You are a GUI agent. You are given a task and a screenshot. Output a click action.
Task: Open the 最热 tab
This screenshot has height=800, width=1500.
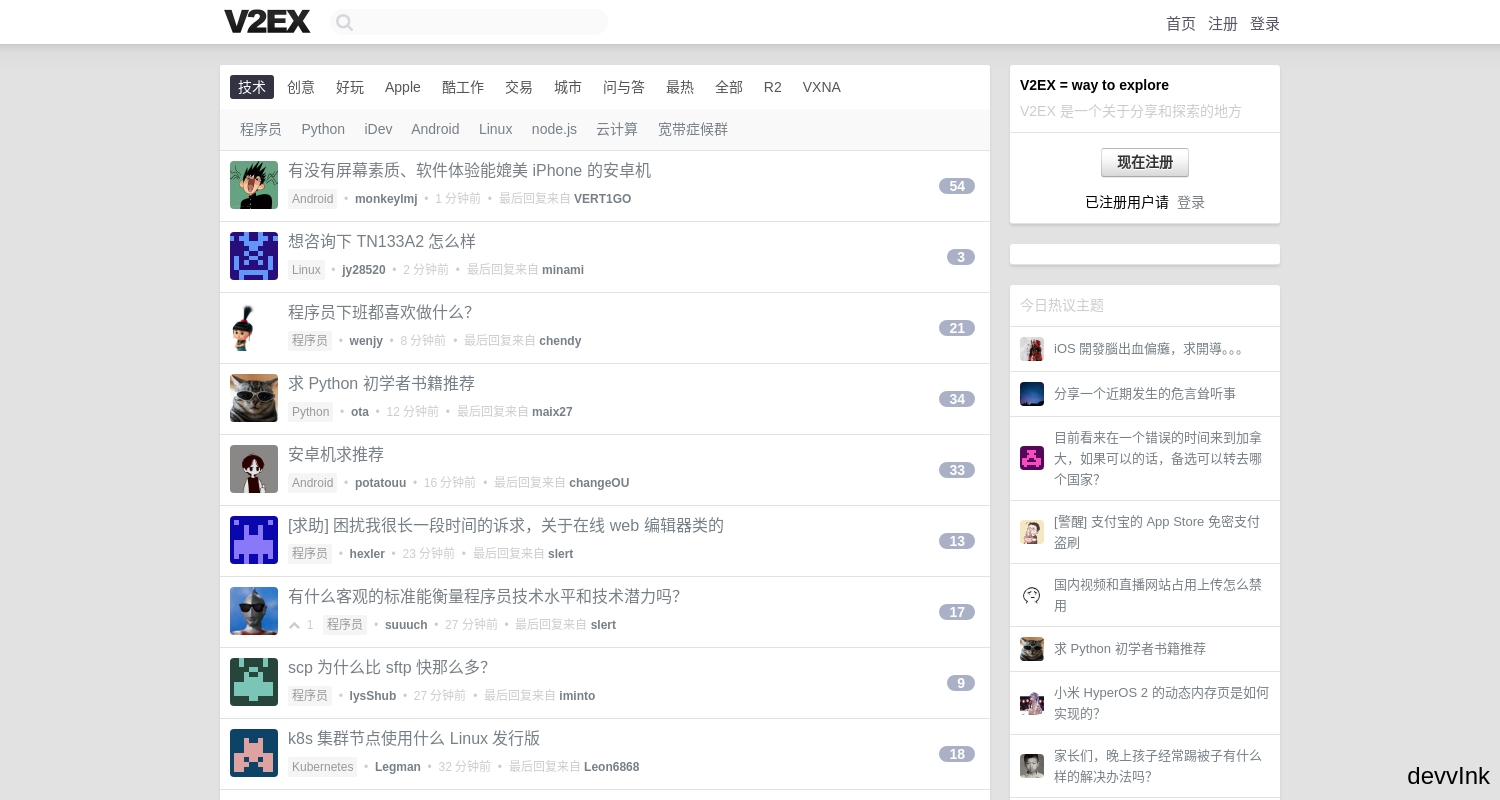(x=680, y=87)
